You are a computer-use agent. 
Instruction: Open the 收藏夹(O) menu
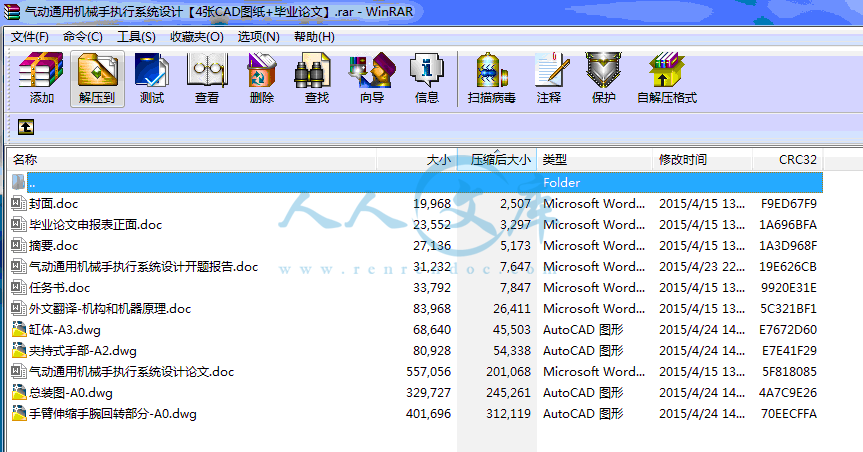click(196, 37)
